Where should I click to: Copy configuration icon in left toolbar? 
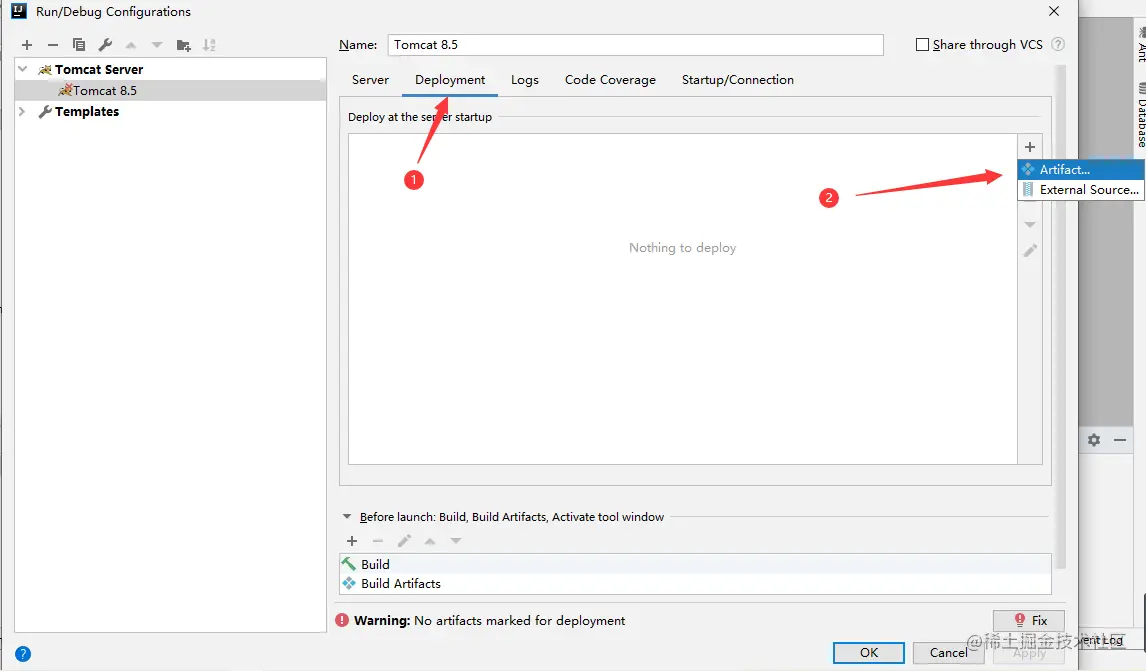79,45
